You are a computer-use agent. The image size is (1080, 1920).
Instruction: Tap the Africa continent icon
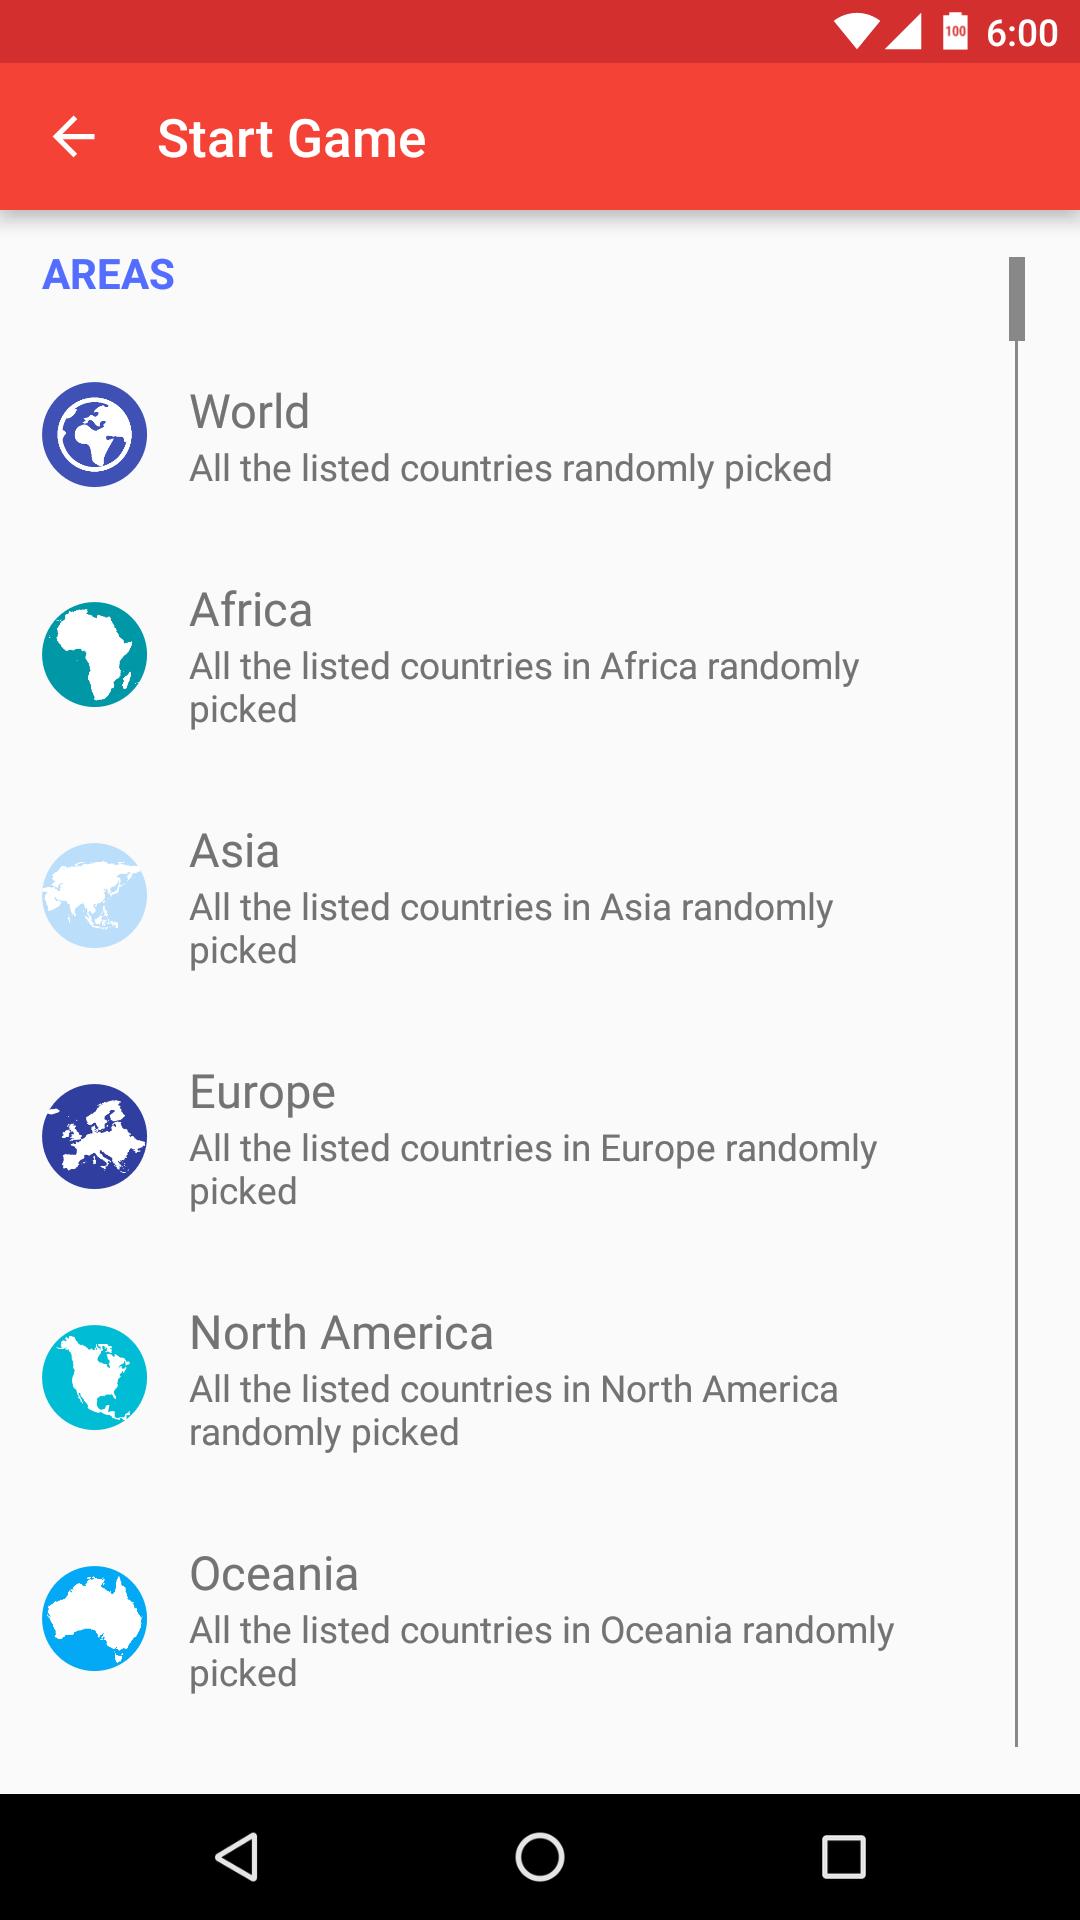point(94,655)
